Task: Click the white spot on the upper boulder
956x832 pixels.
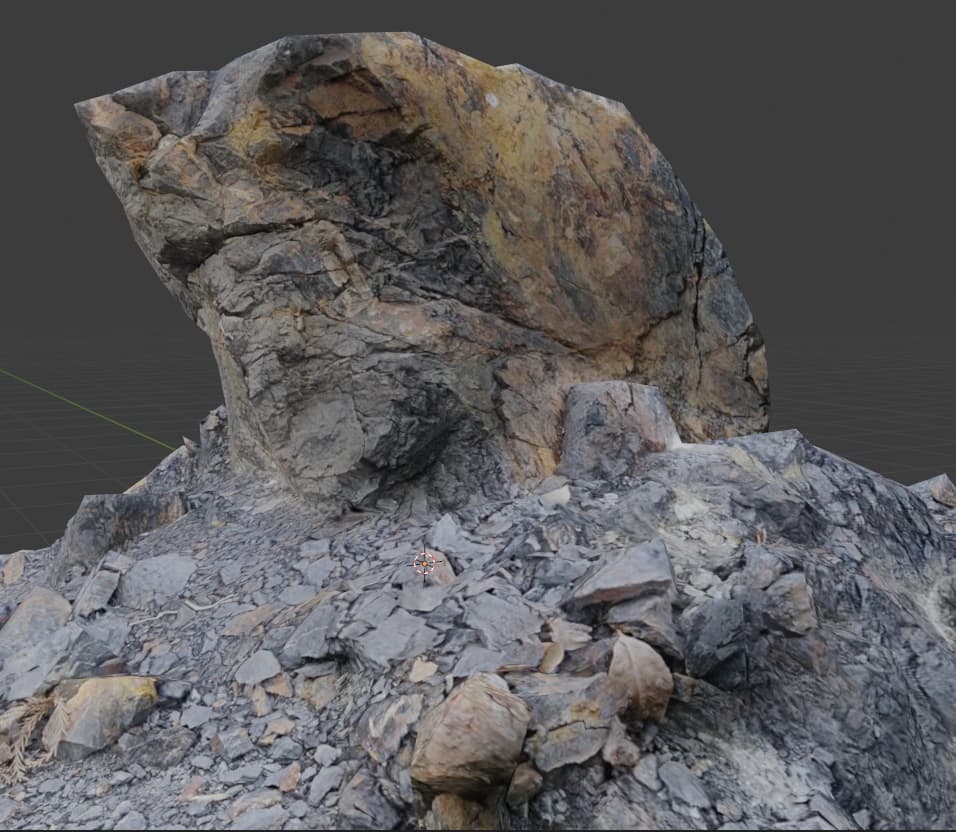Action: click(492, 99)
